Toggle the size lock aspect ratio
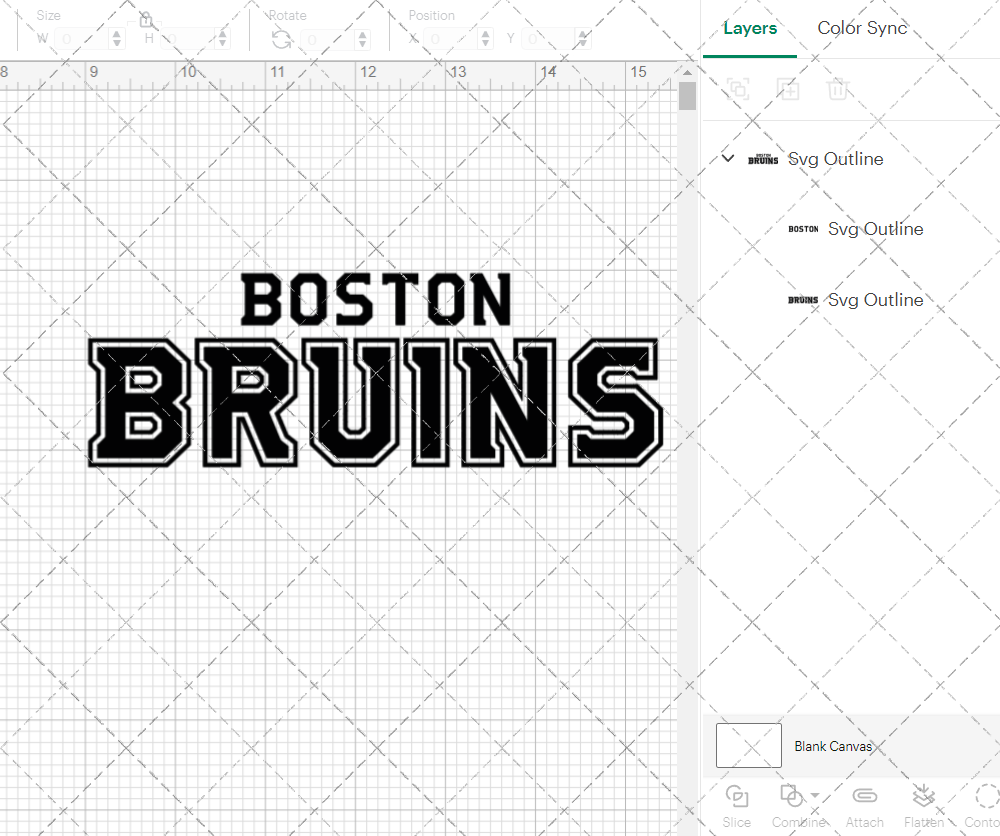Viewport: 1000px width, 836px height. pos(148,20)
